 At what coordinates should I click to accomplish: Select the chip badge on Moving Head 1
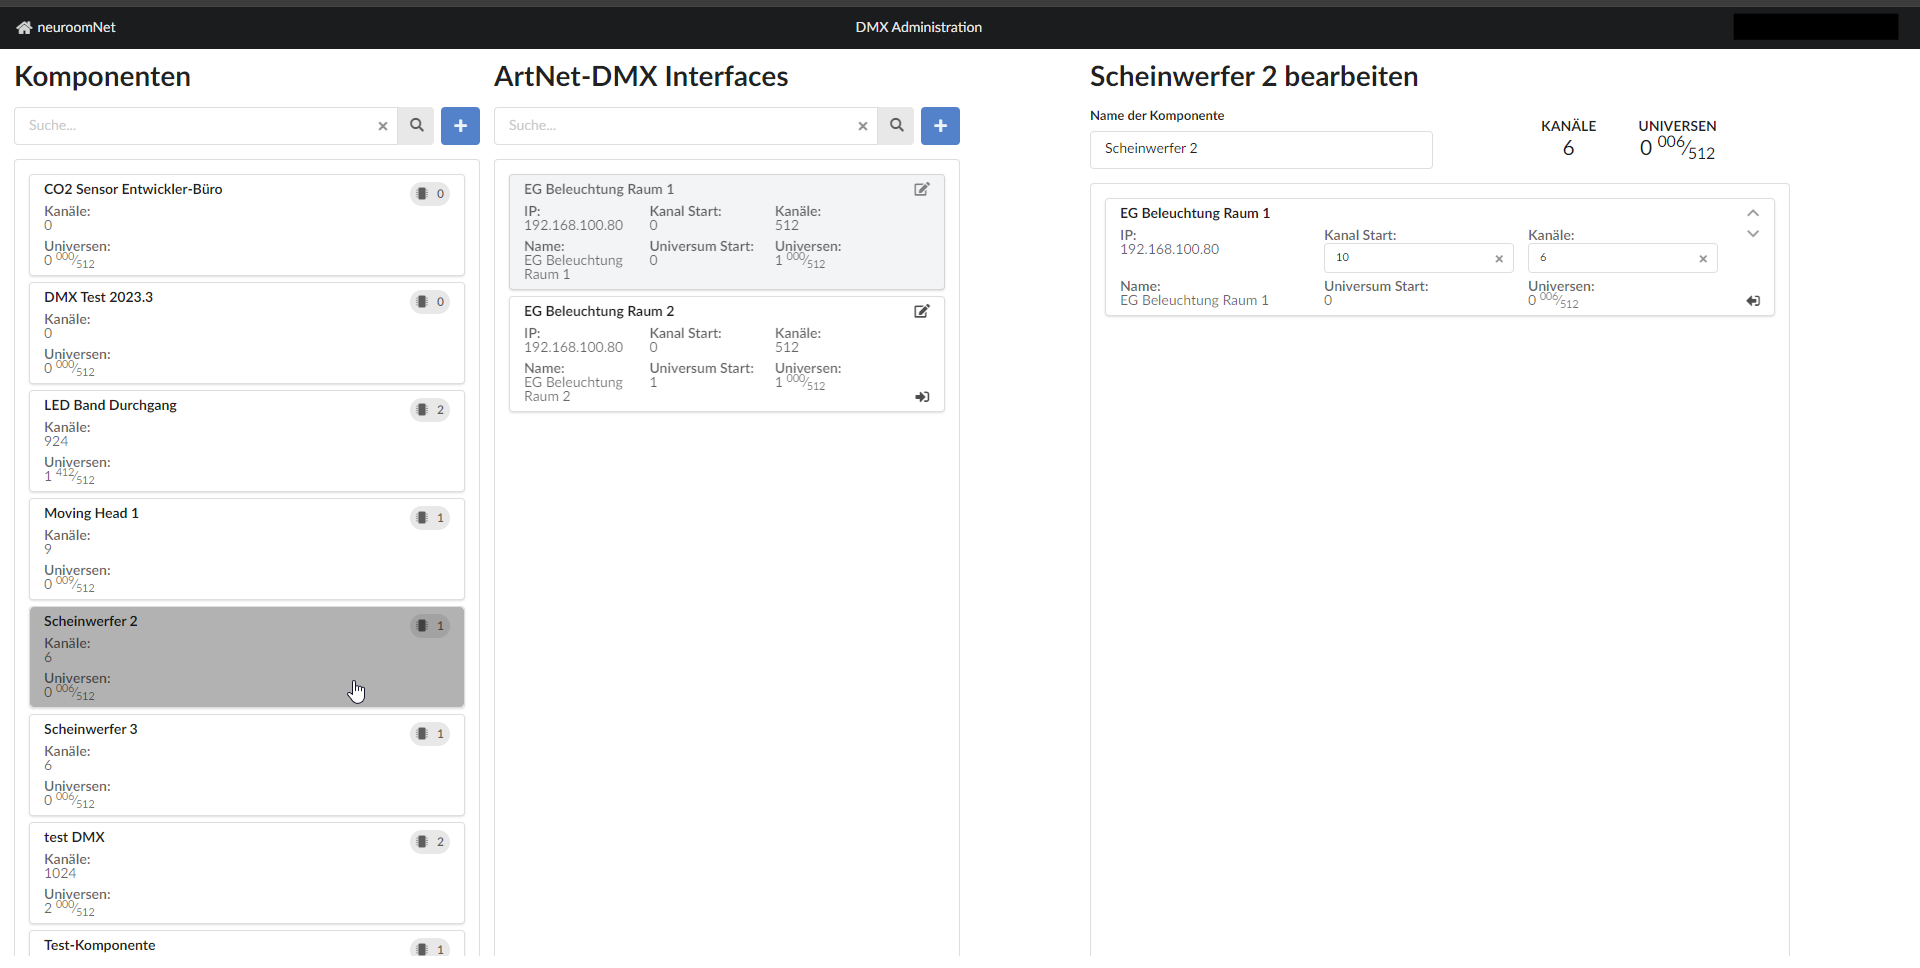click(x=429, y=517)
